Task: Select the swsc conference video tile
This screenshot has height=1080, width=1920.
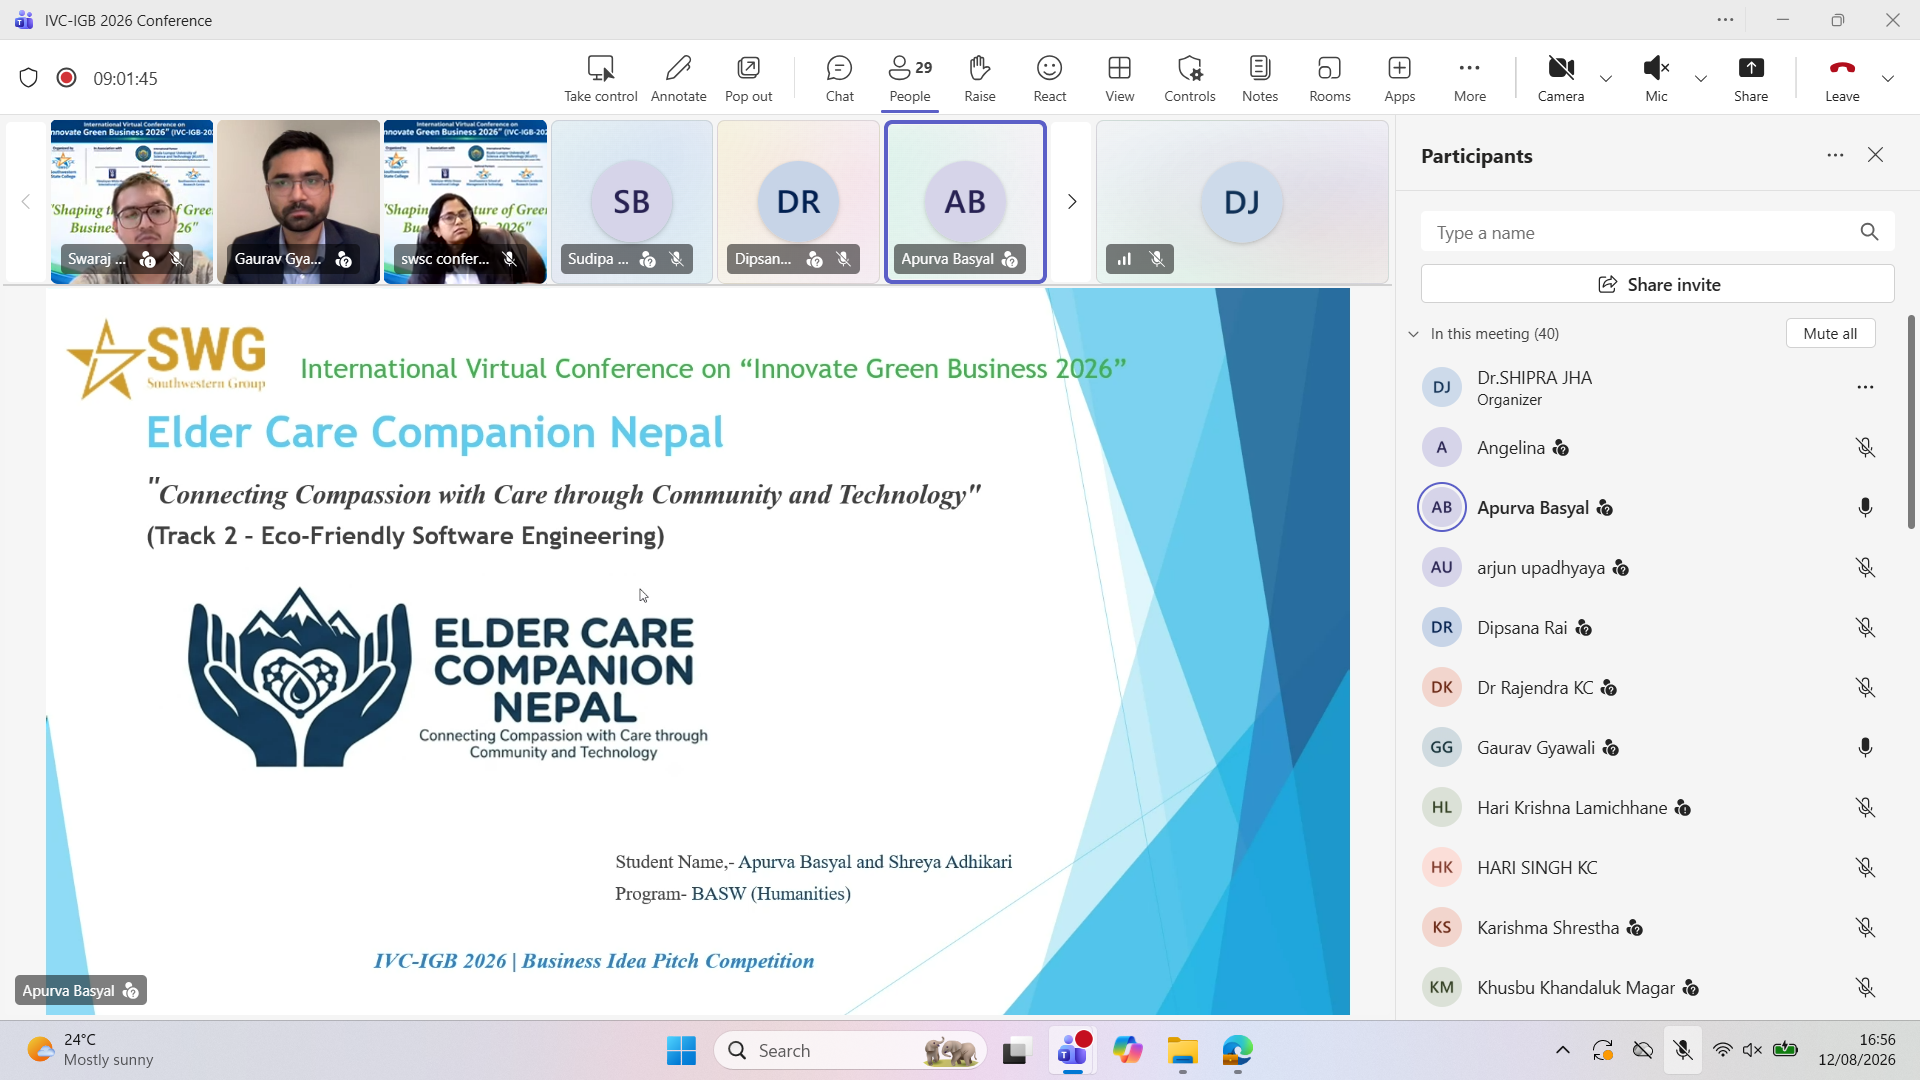Action: tap(465, 202)
